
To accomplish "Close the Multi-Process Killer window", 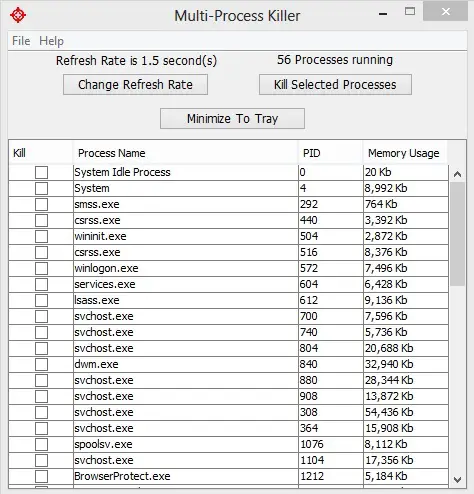I will coord(445,12).
